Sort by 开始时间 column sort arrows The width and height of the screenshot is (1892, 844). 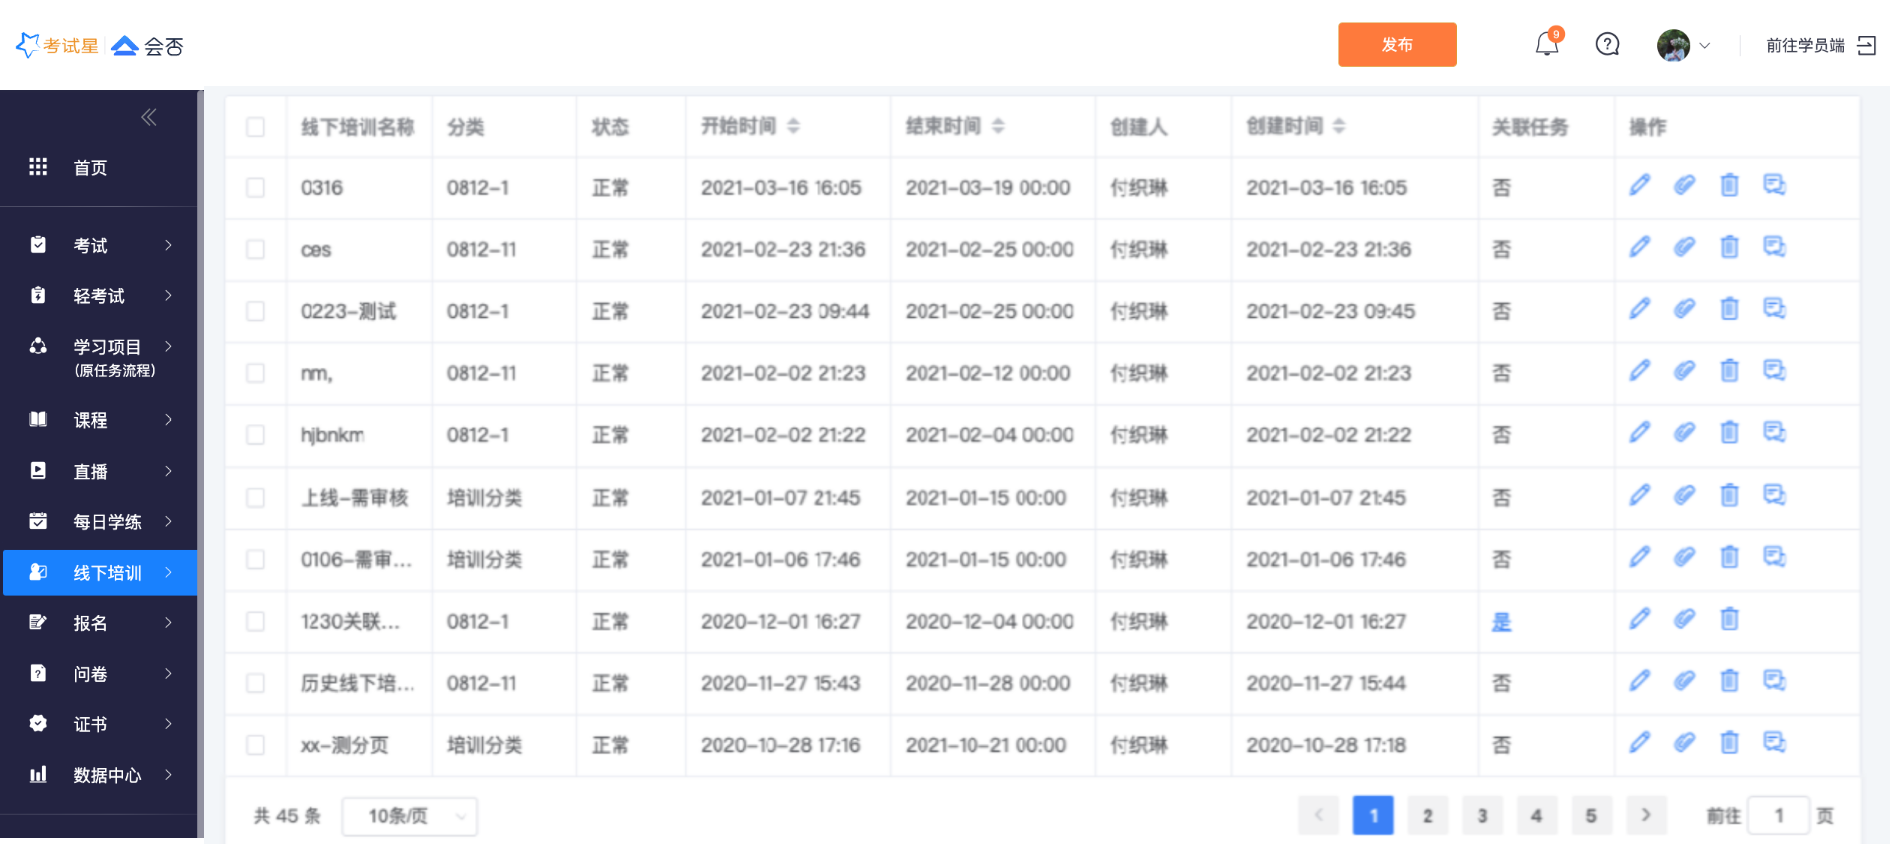[x=793, y=126]
